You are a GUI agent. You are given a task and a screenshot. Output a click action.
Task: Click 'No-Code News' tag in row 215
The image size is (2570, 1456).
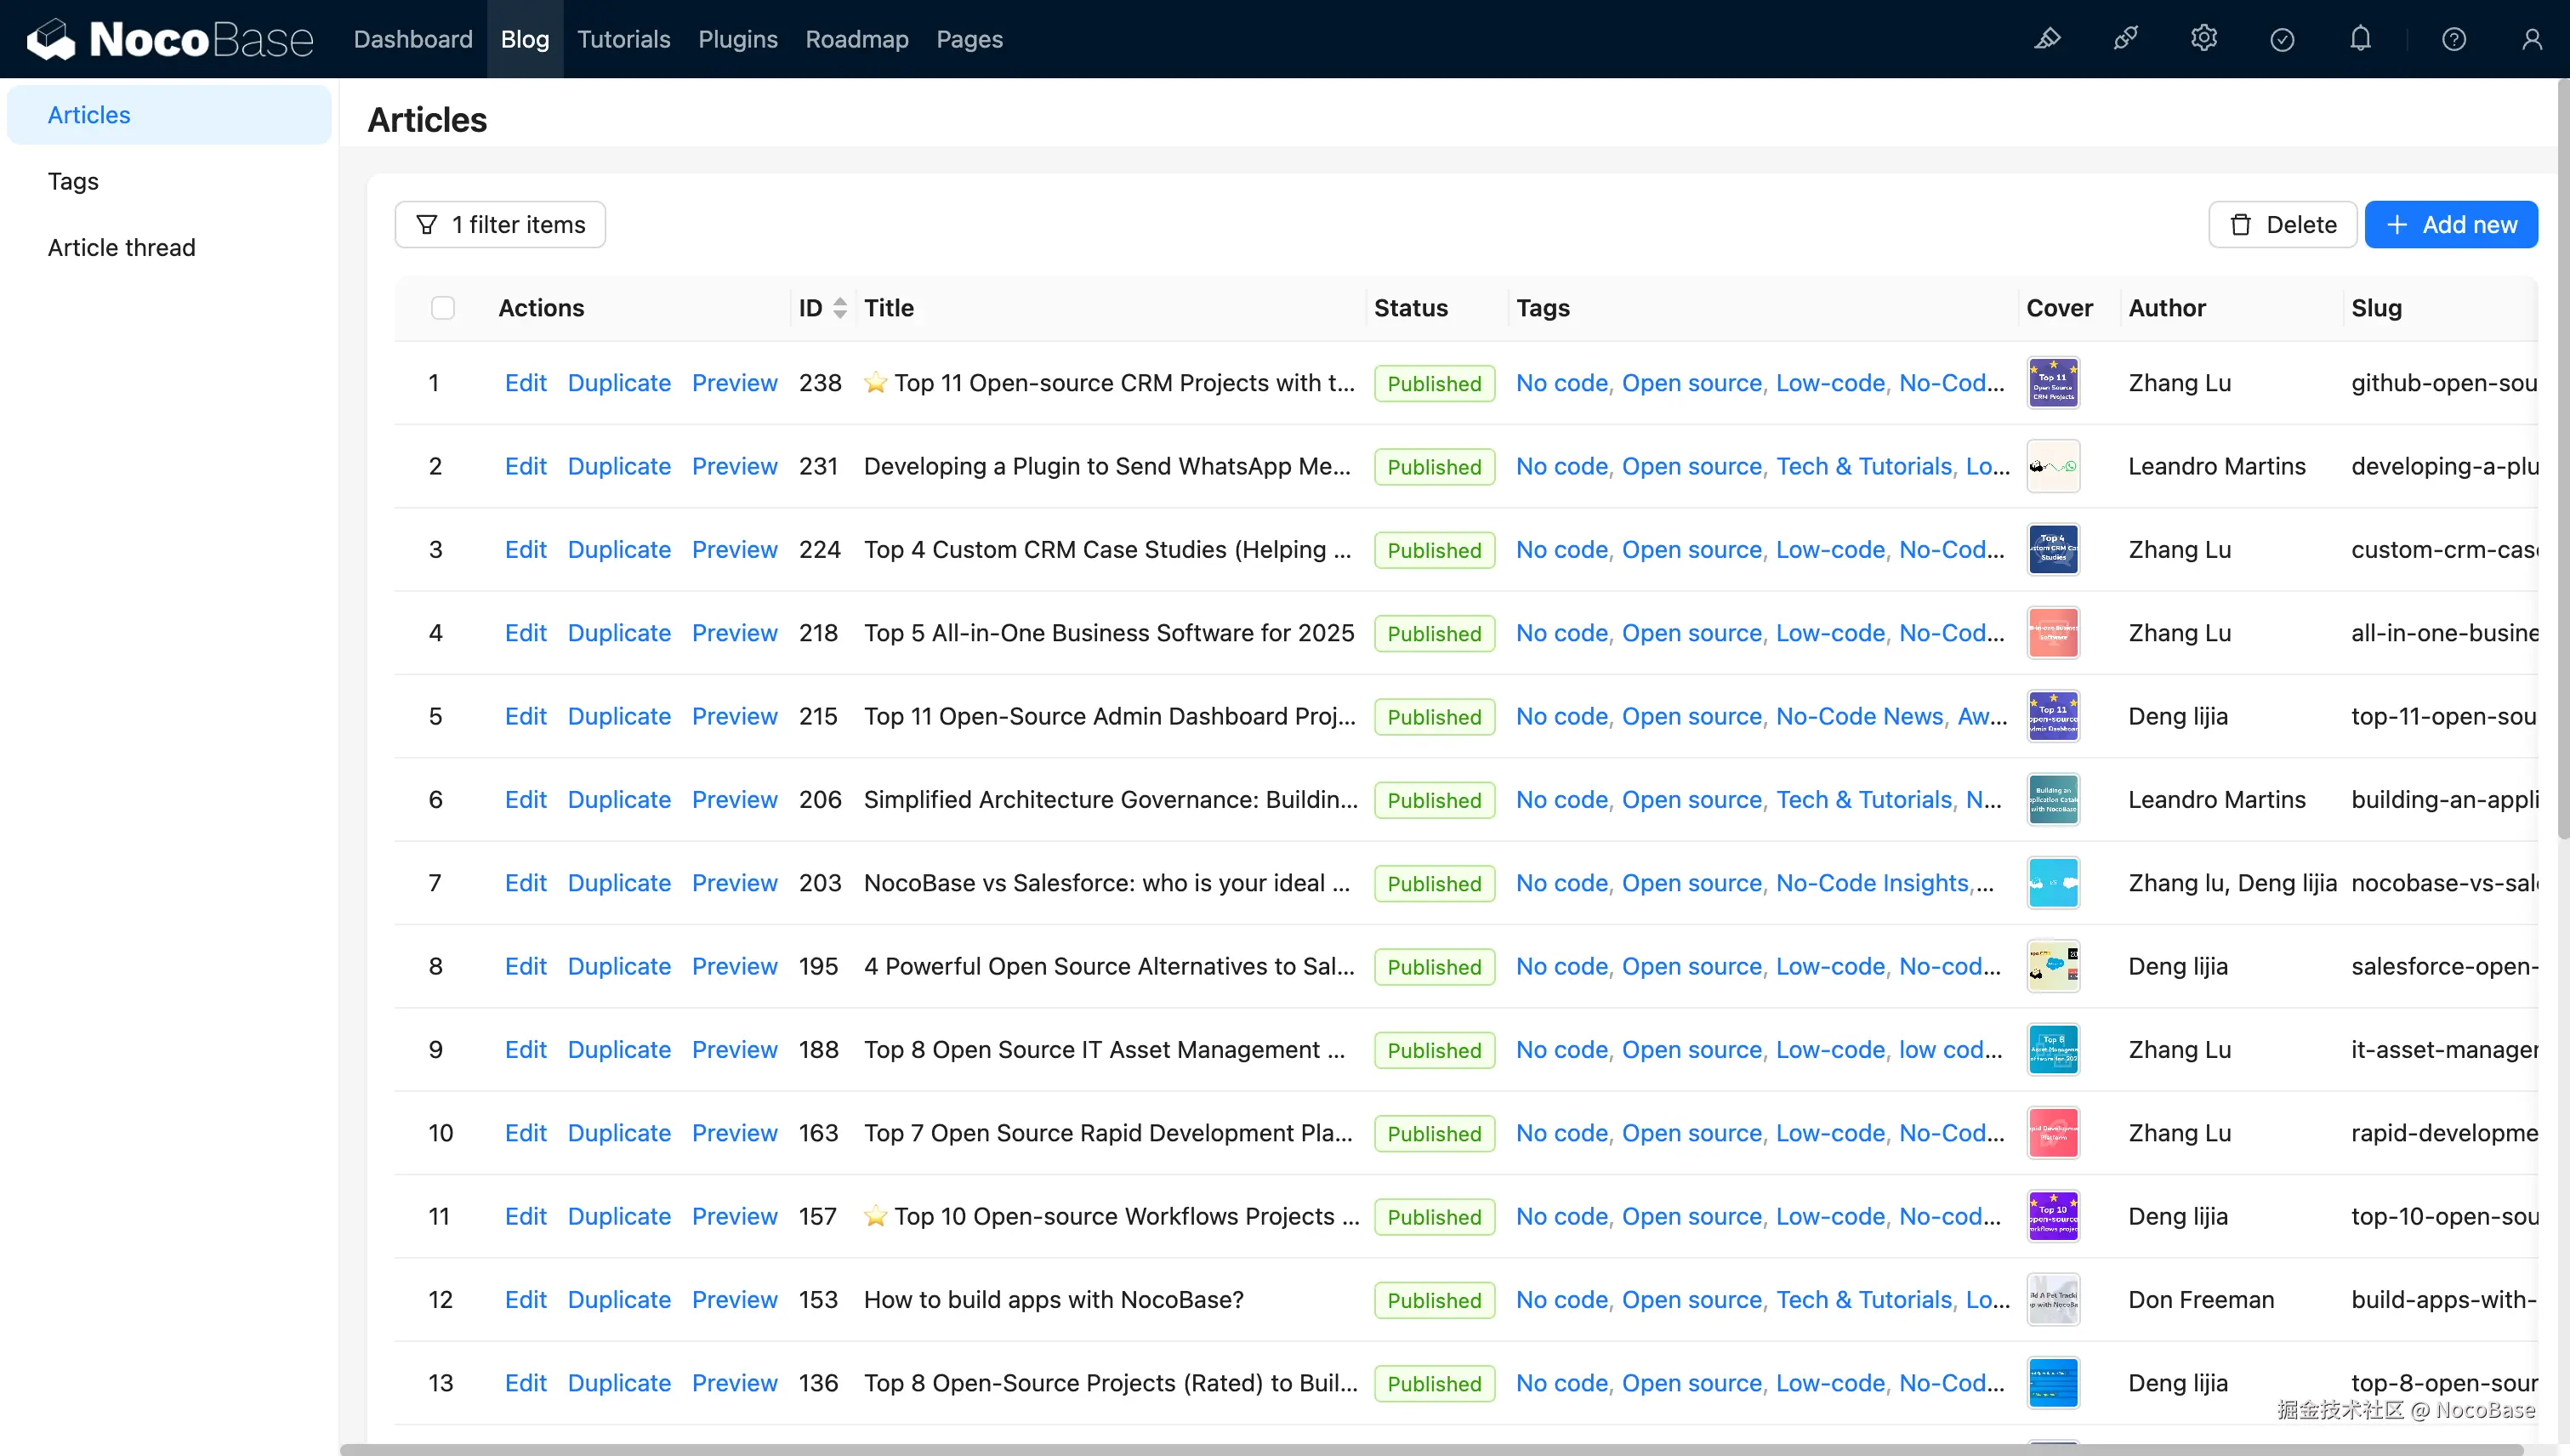tap(1860, 716)
